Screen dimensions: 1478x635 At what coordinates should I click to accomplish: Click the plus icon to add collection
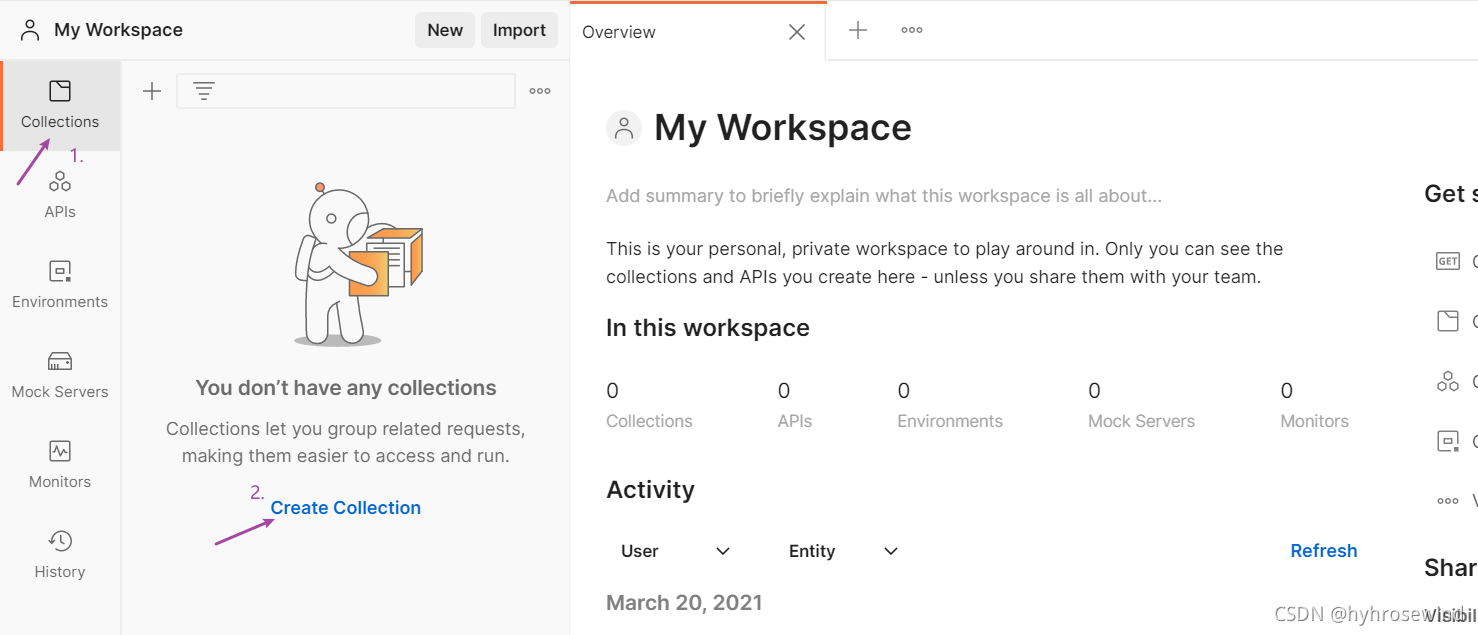[x=152, y=91]
